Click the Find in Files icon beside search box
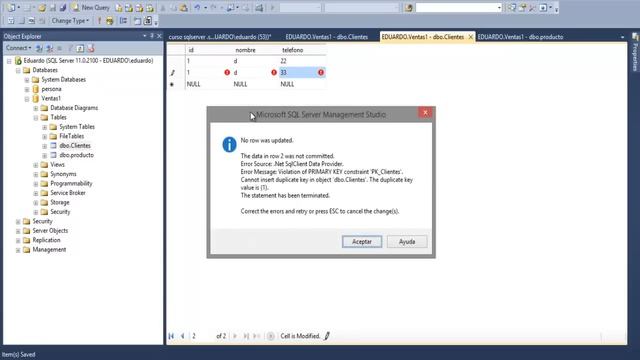Viewport: 640px width, 360px height. pos(409,8)
